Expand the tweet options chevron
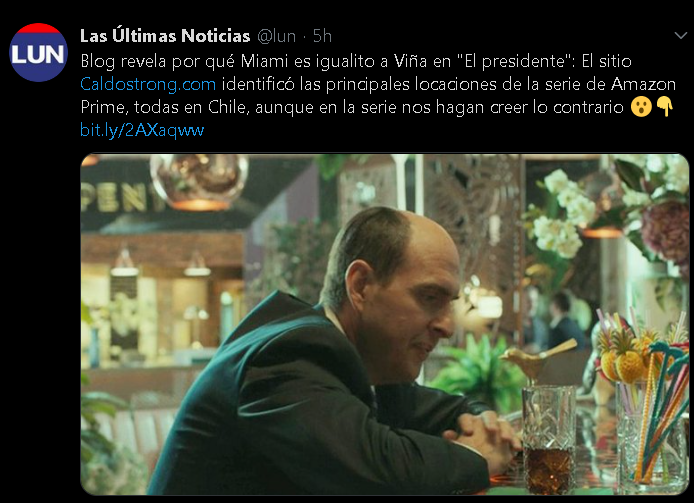694x503 pixels. 680,35
